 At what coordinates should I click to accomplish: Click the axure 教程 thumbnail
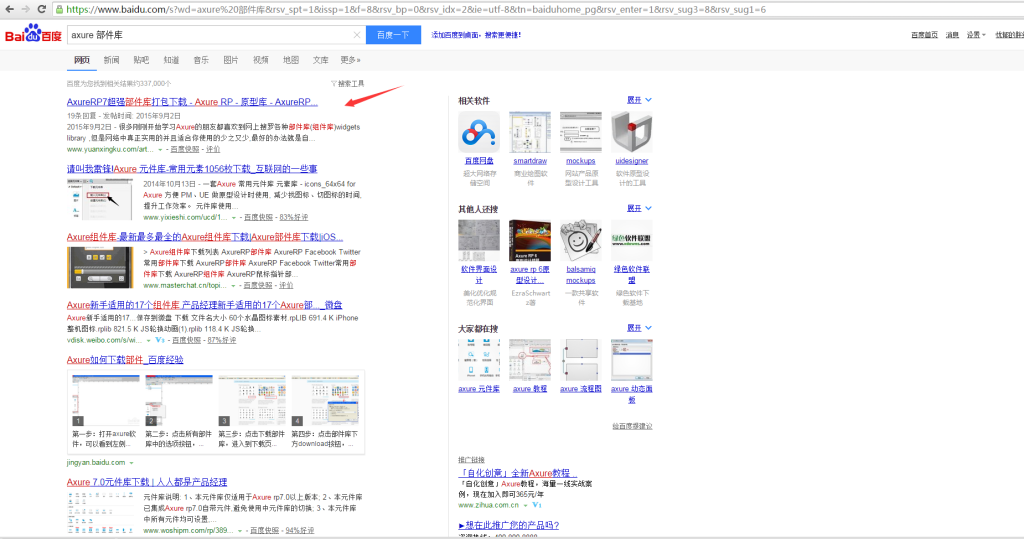click(530, 359)
